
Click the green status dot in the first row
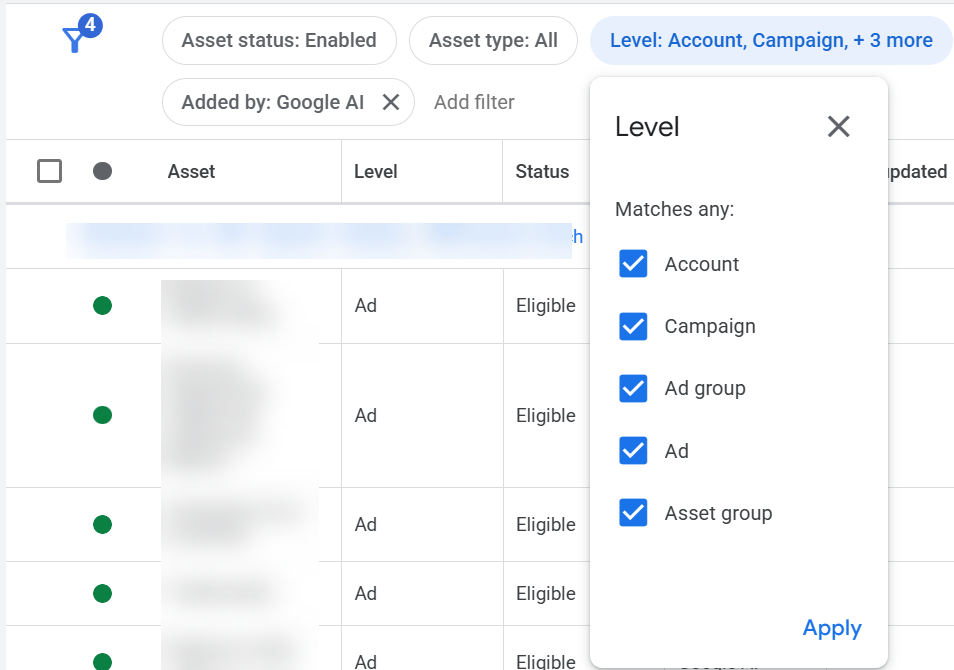pos(102,305)
